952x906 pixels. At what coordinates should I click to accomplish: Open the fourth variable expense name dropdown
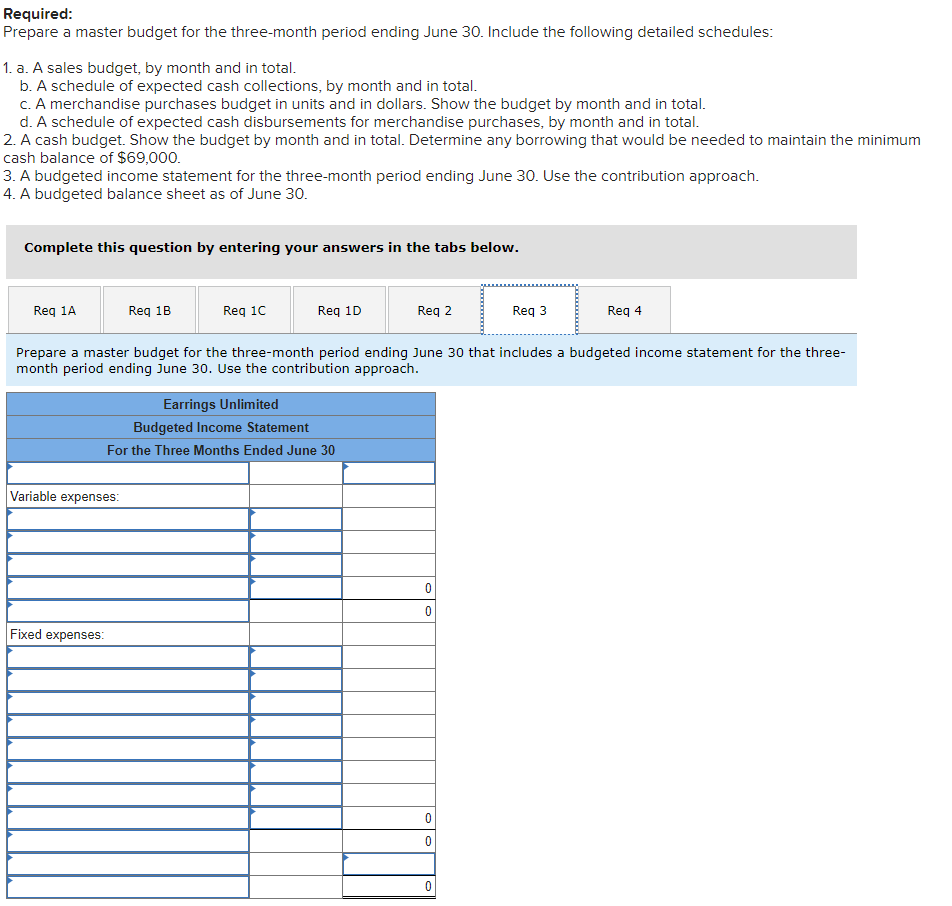click(128, 588)
